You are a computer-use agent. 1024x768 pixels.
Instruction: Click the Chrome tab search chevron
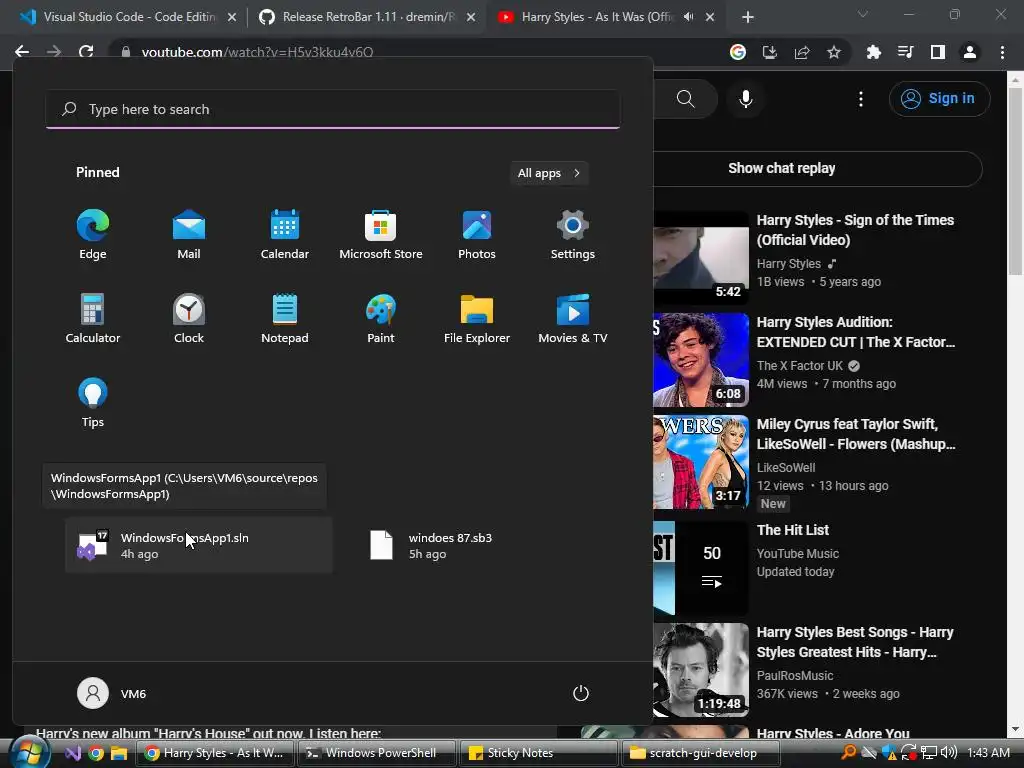pos(863,14)
